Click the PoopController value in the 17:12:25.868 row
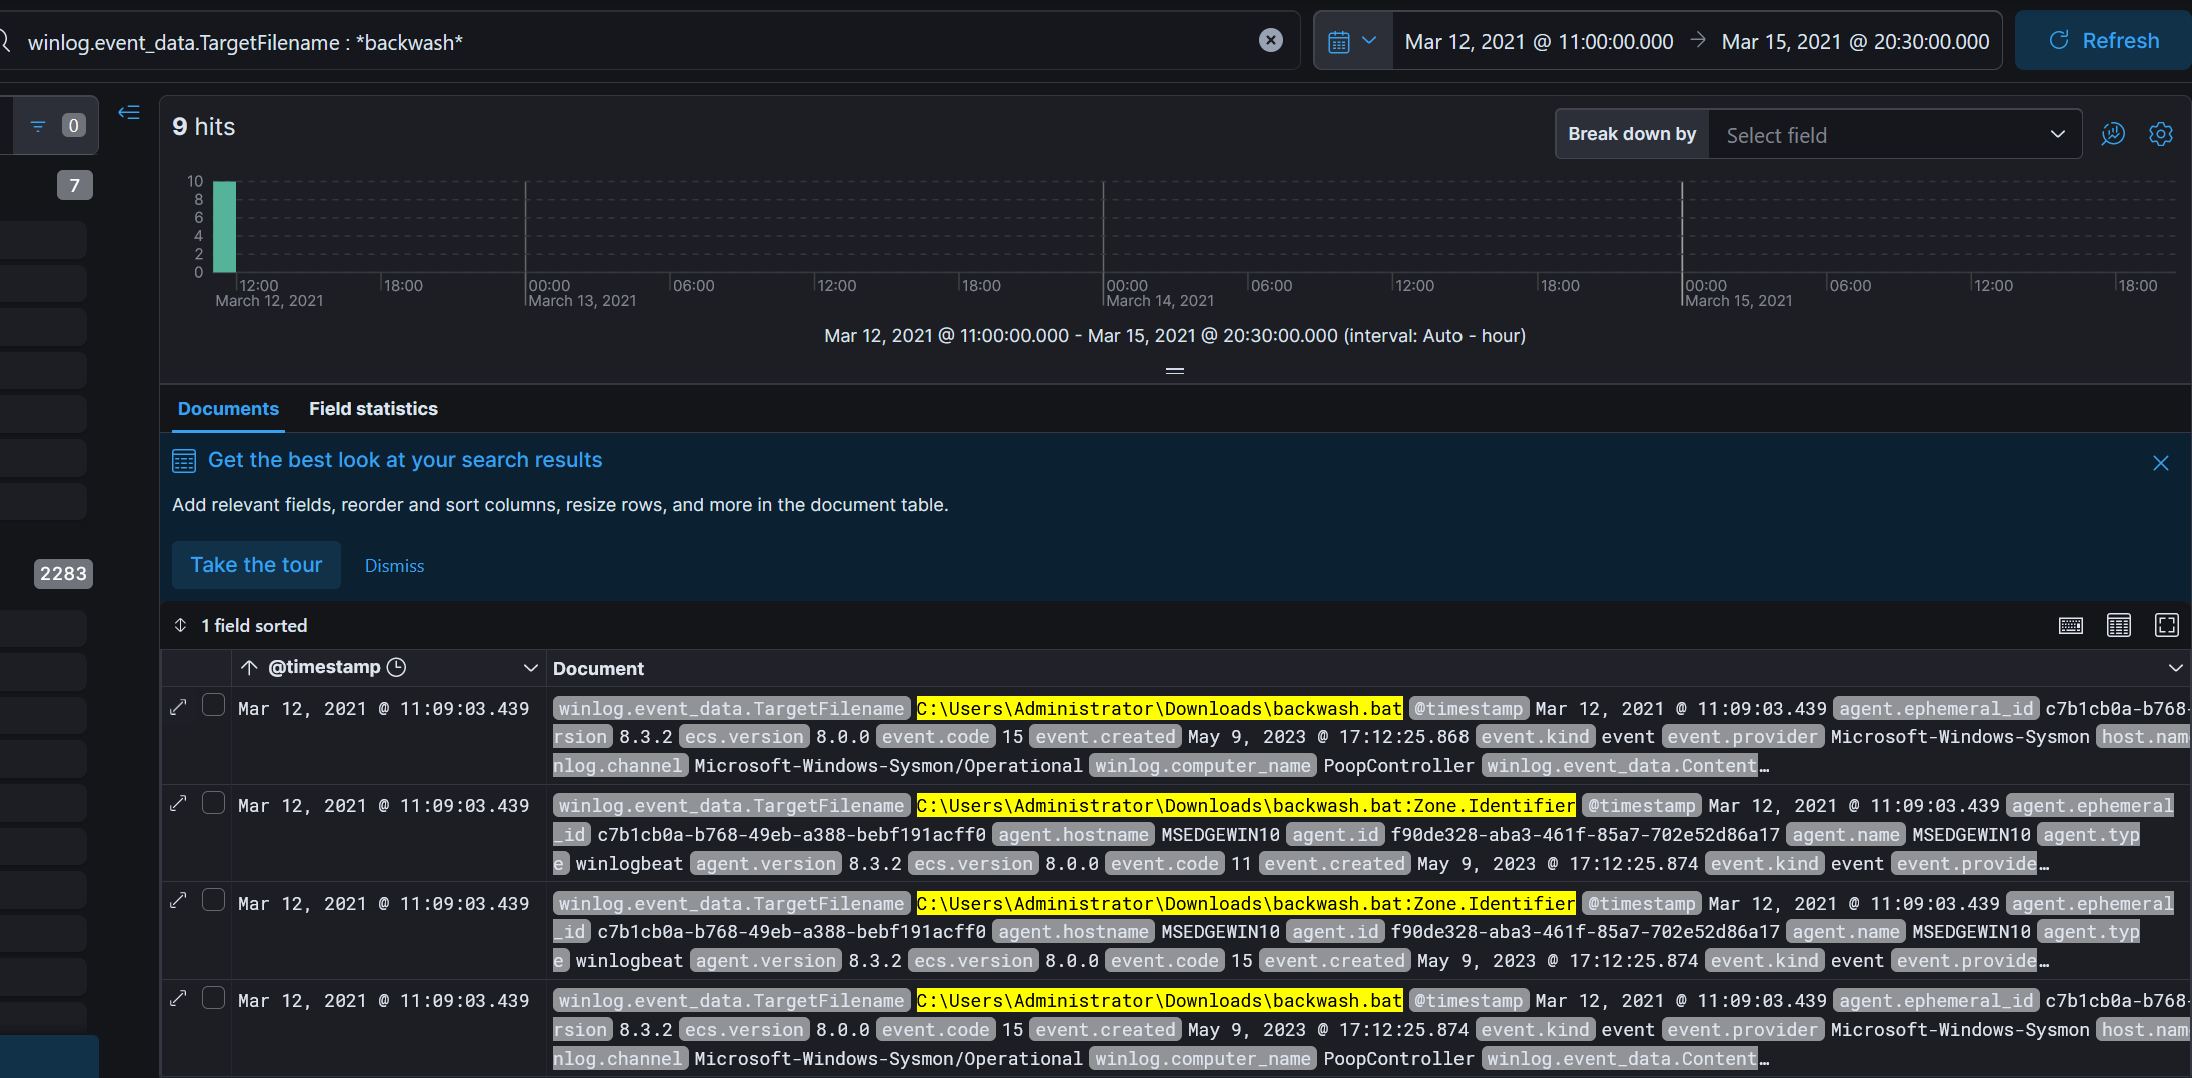This screenshot has width=2192, height=1078. (x=1398, y=766)
